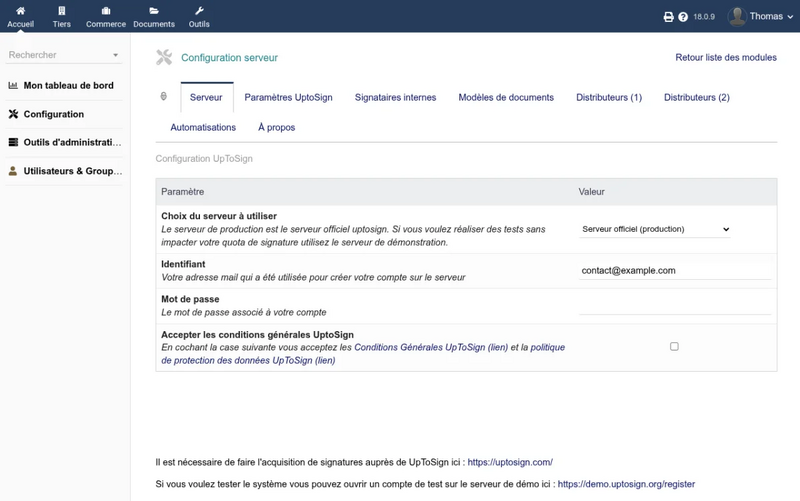The image size is (800, 501).
Task: Click the Mot de passe field
Action: pyautogui.click(x=675, y=306)
